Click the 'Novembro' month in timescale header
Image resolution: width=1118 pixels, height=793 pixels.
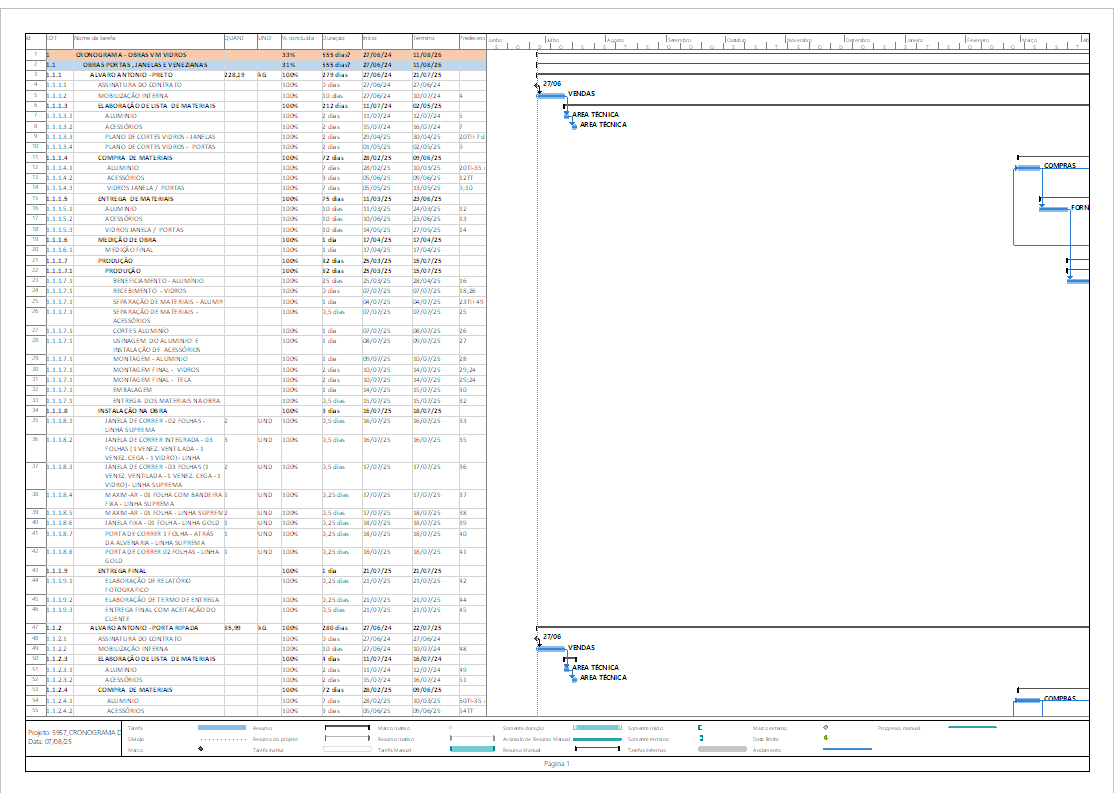point(800,40)
